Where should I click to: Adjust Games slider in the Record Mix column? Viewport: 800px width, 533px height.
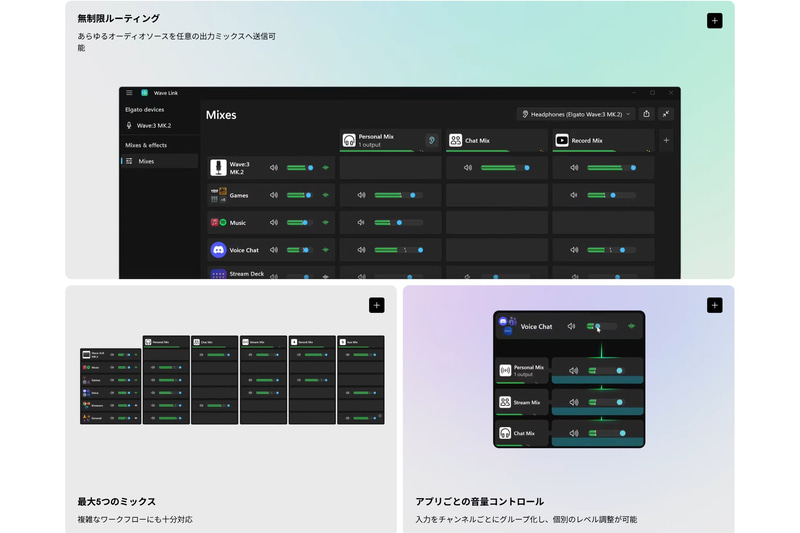pos(611,195)
